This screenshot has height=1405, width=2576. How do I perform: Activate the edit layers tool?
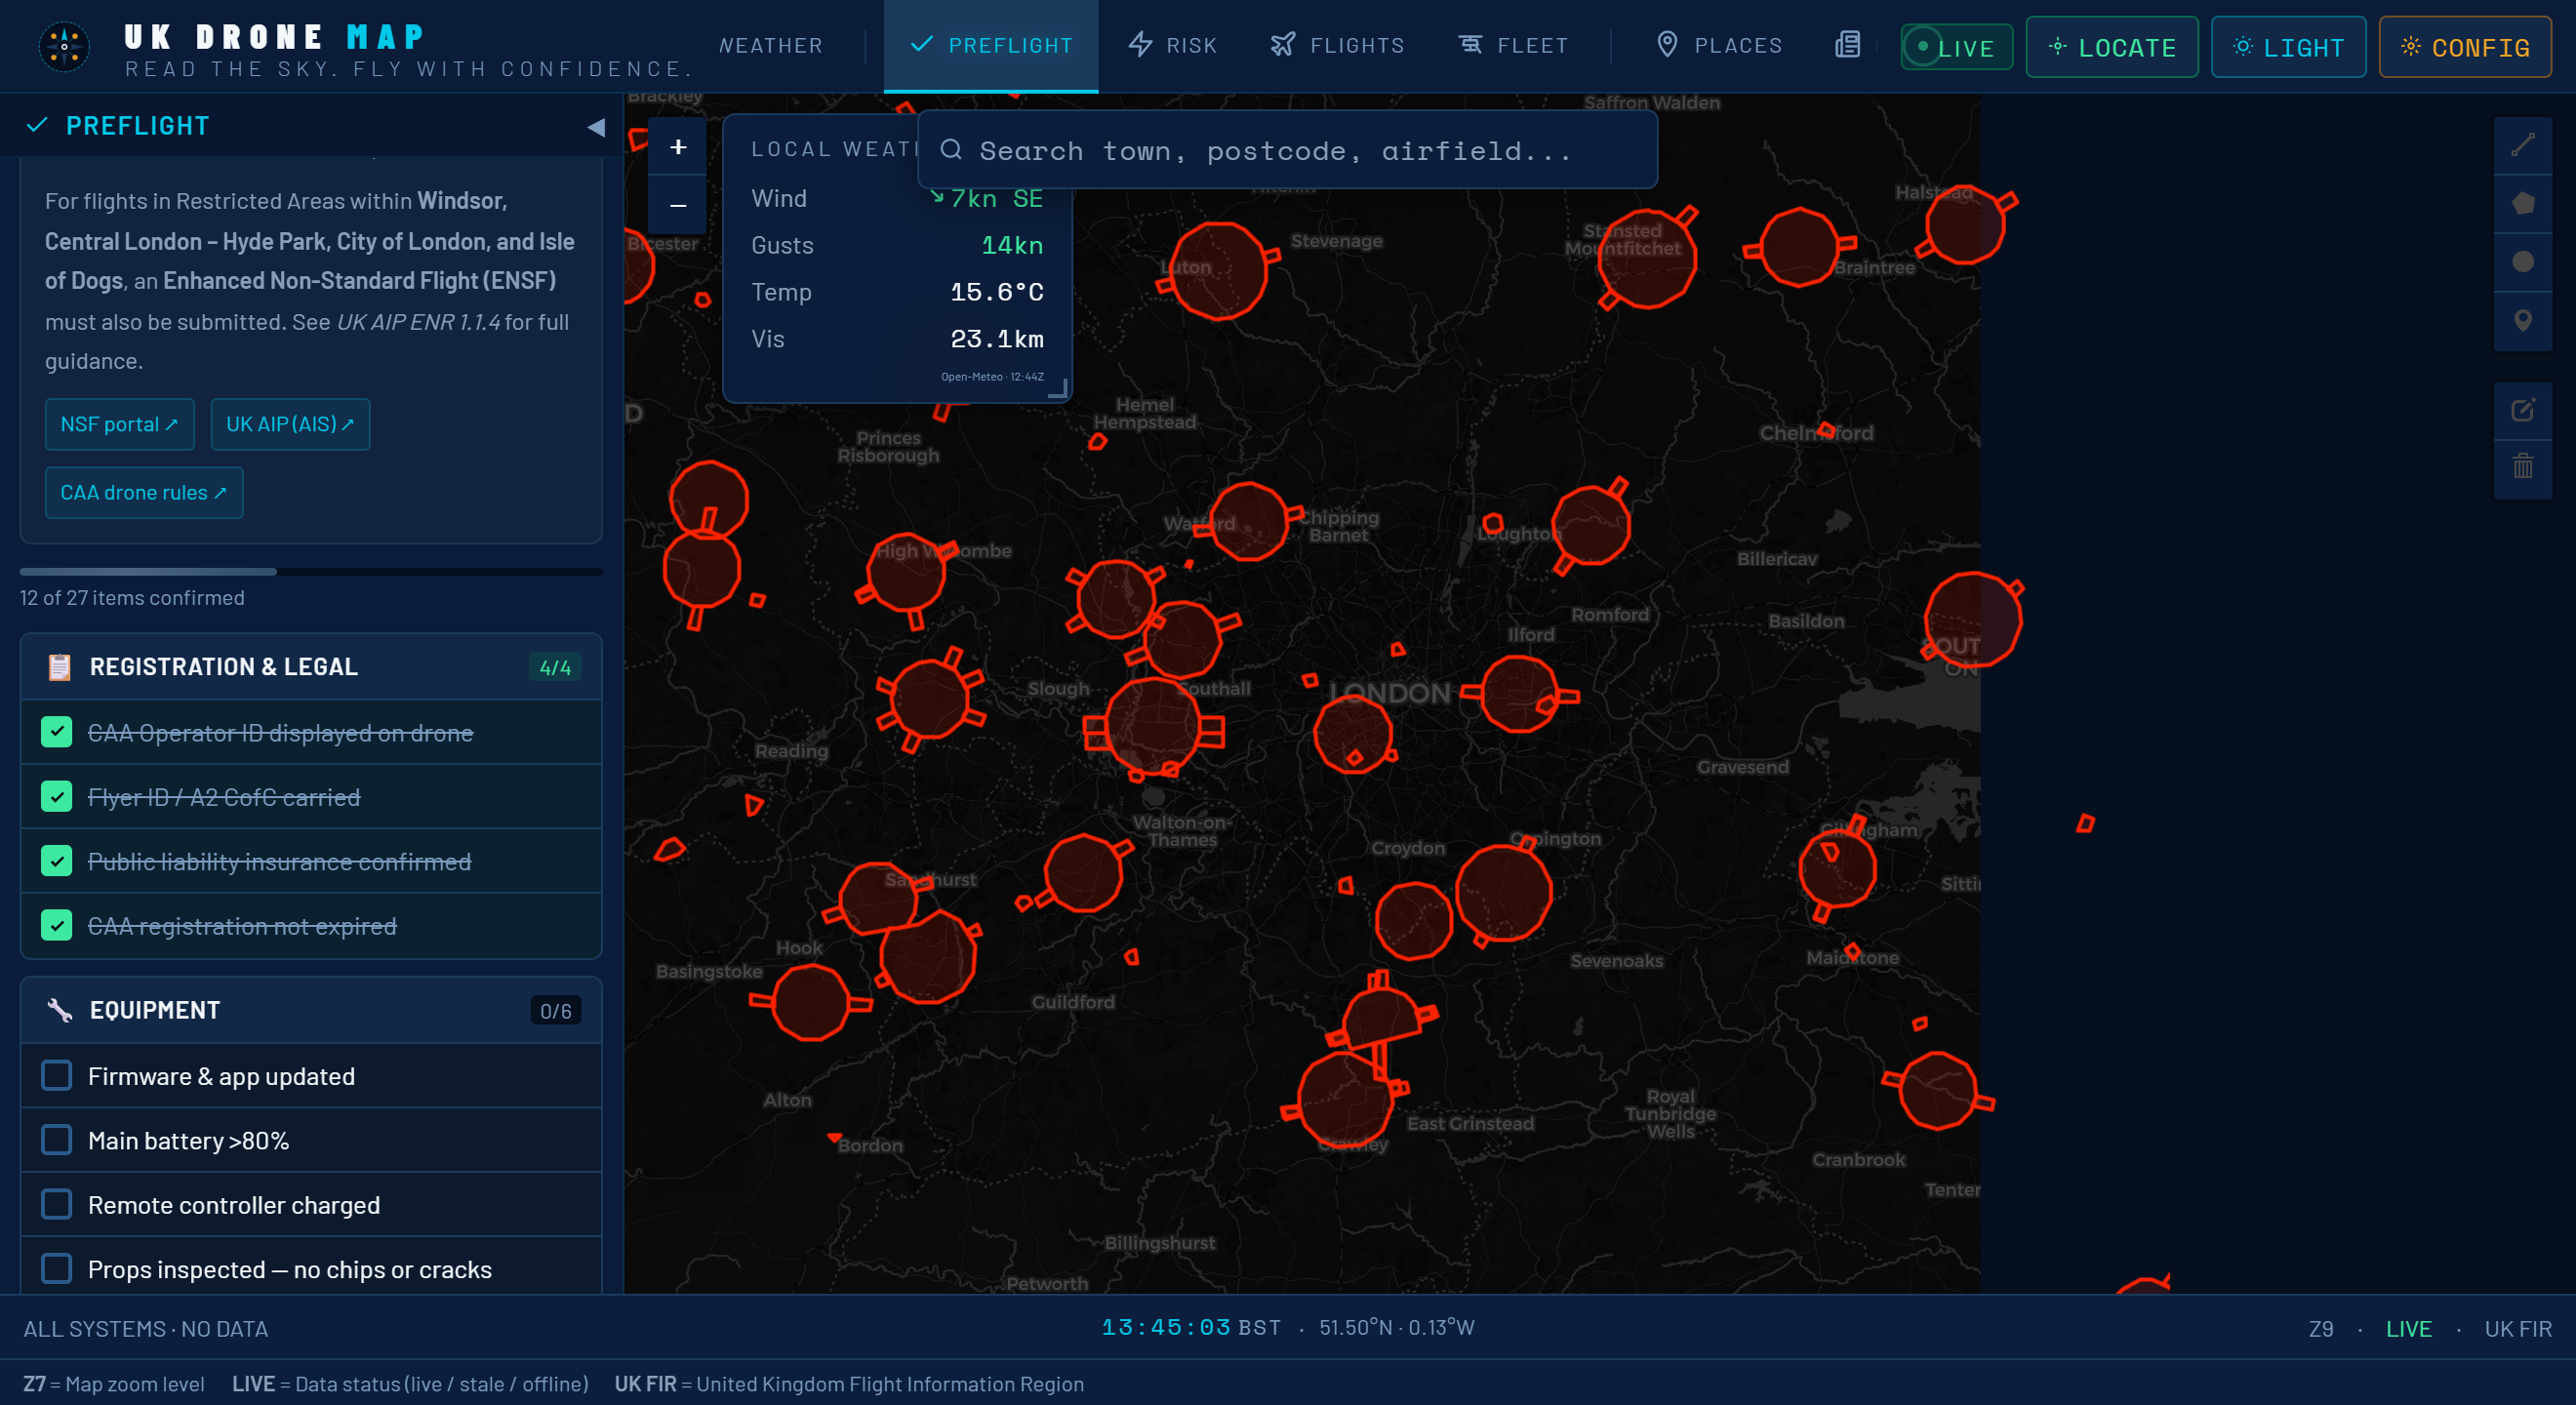coord(2522,410)
